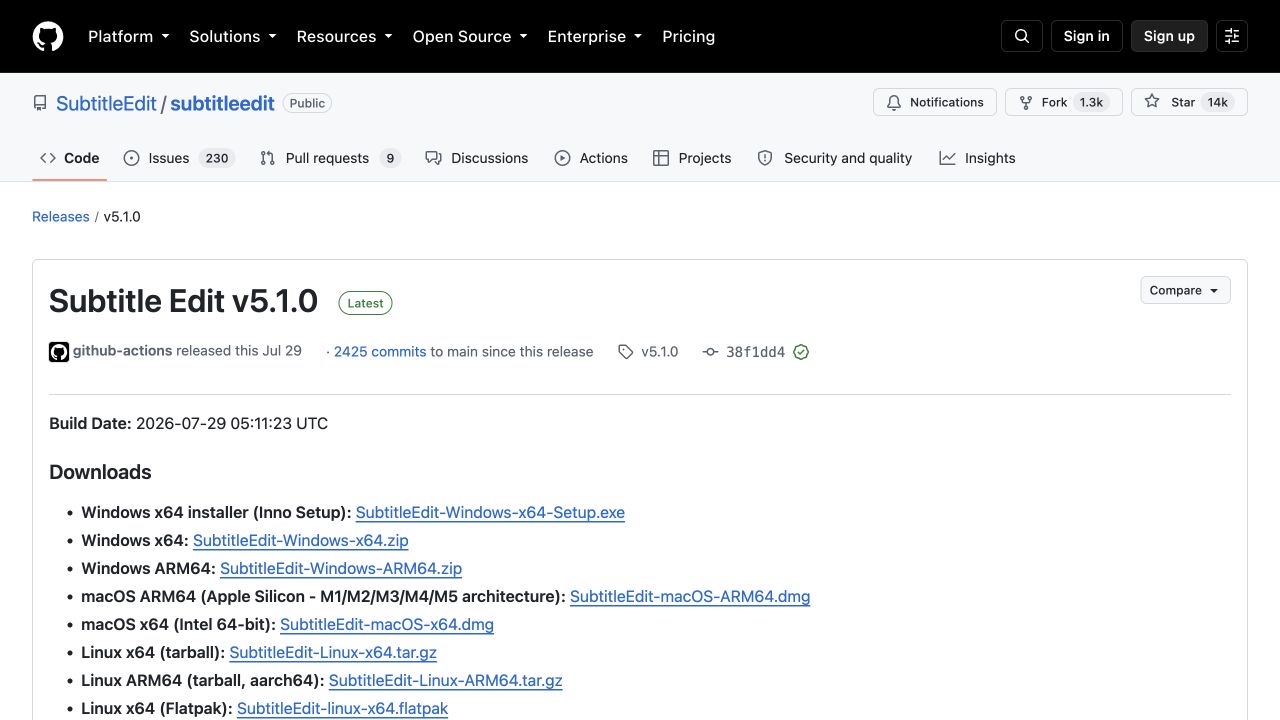Viewport: 1280px width, 720px height.
Task: Download SubtitleEdit-linux-x64.flatpak
Action: pos(342,708)
